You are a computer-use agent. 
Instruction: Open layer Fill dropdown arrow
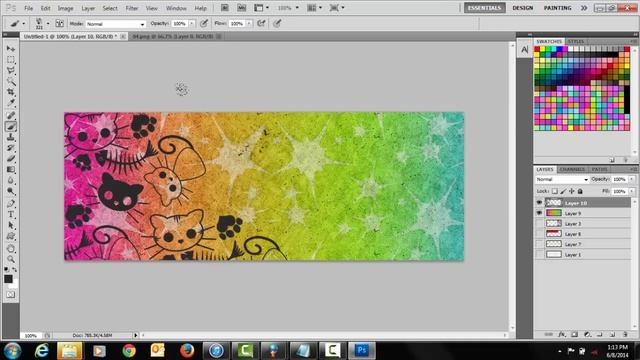pyautogui.click(x=631, y=191)
